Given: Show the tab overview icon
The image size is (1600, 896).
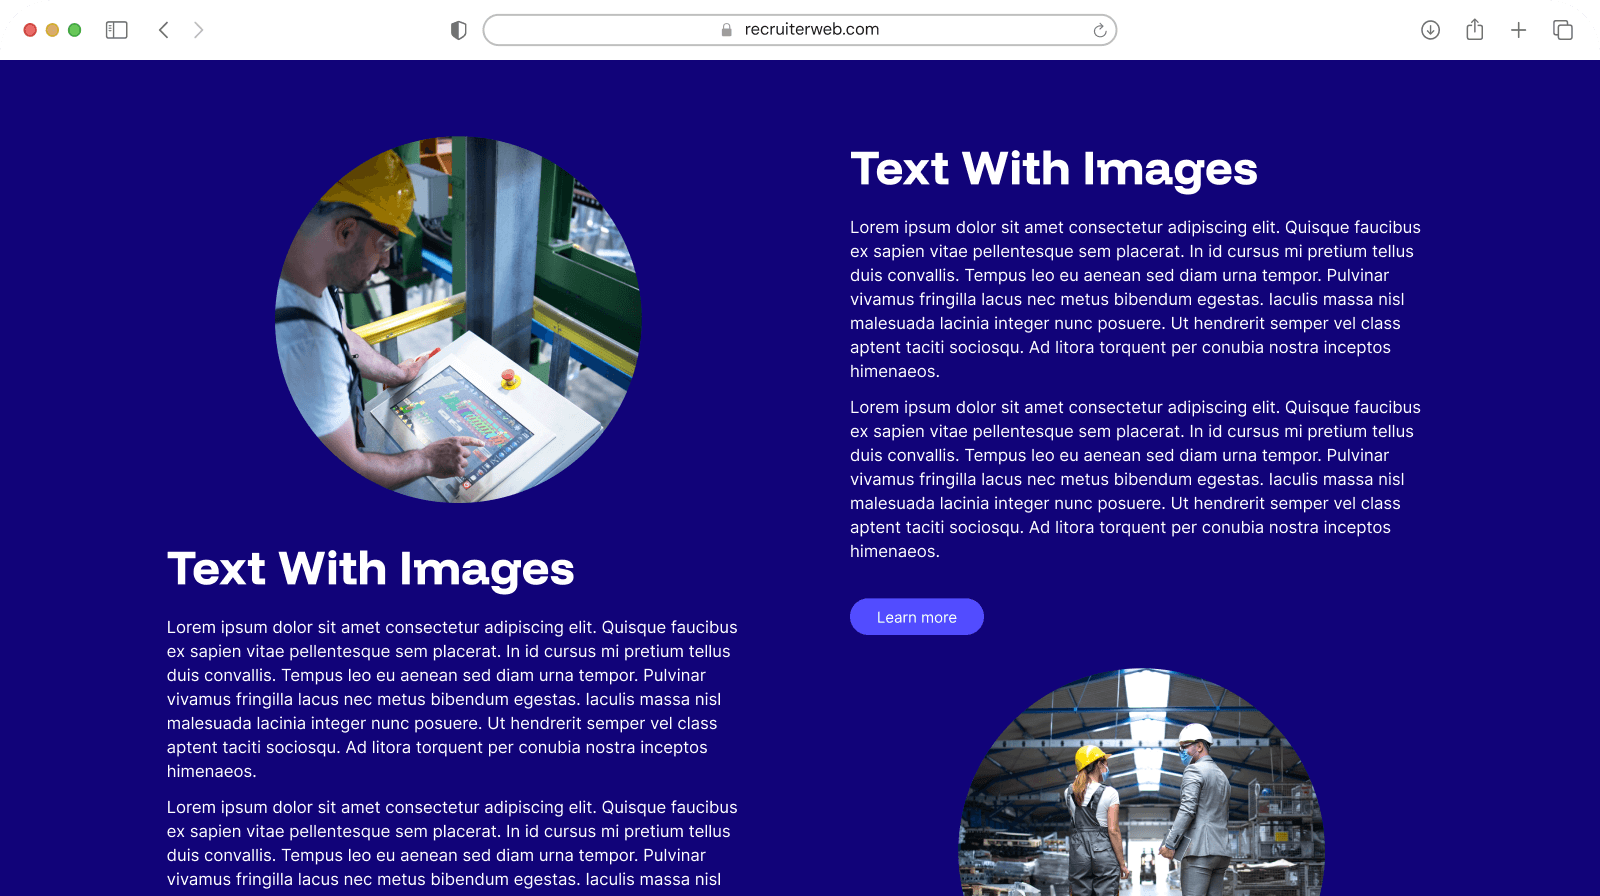Looking at the screenshot, I should (1562, 30).
